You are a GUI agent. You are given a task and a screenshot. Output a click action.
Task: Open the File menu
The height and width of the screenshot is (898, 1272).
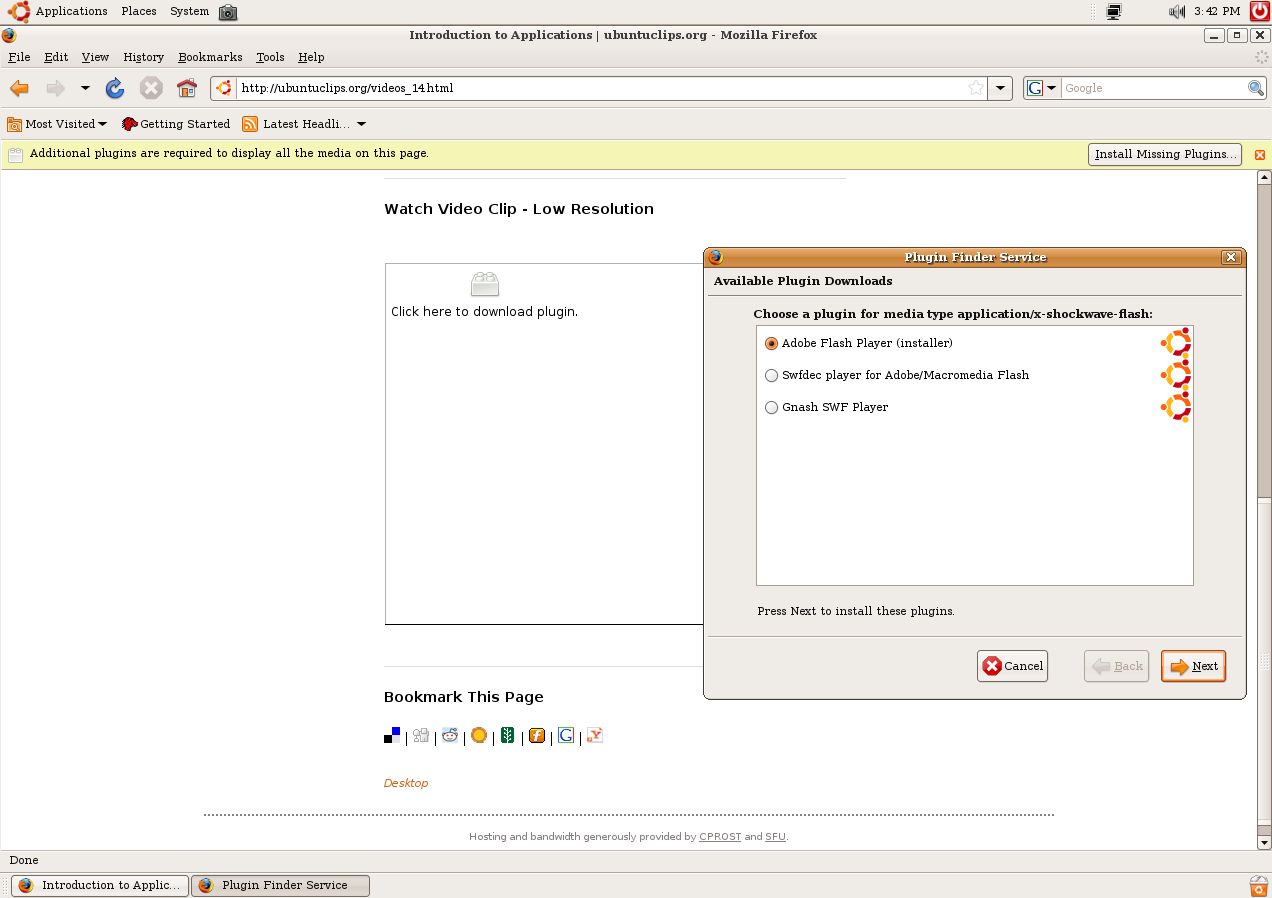(19, 57)
